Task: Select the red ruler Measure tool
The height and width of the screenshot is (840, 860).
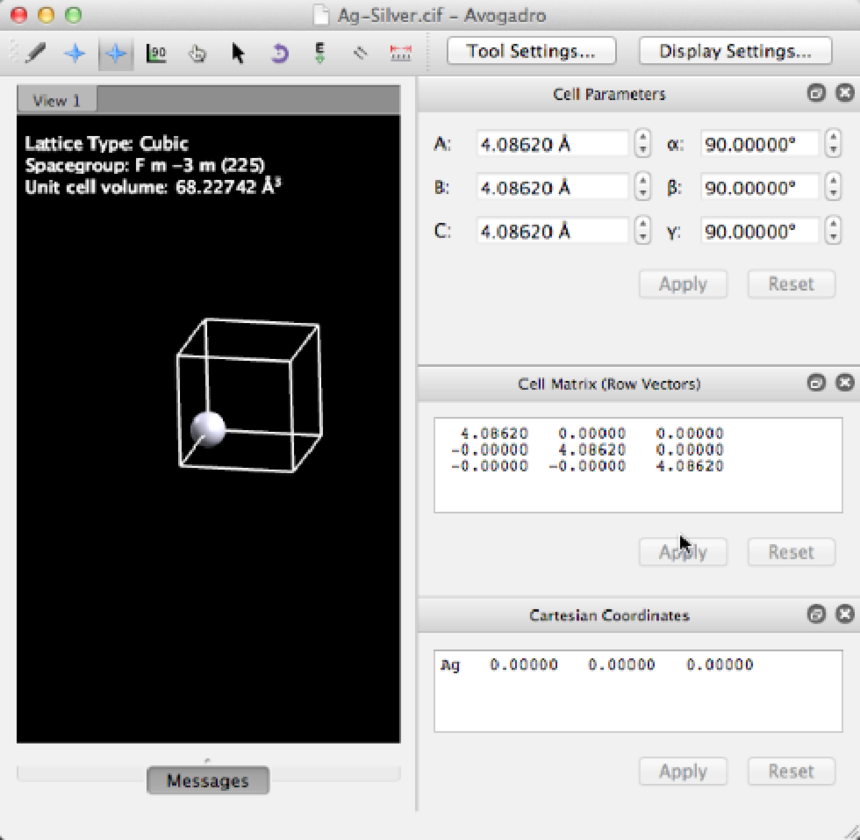Action: click(x=400, y=53)
